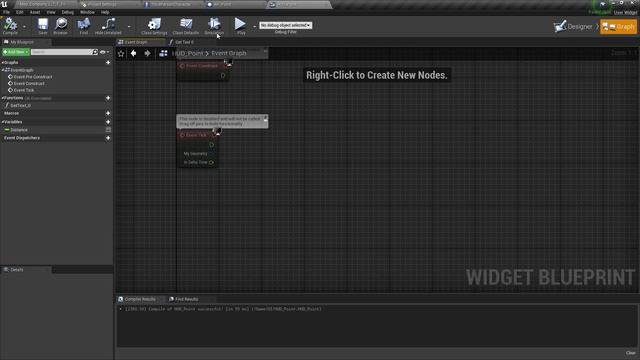
Task: Click HUD_Point breadcrumb
Action: click(x=187, y=53)
